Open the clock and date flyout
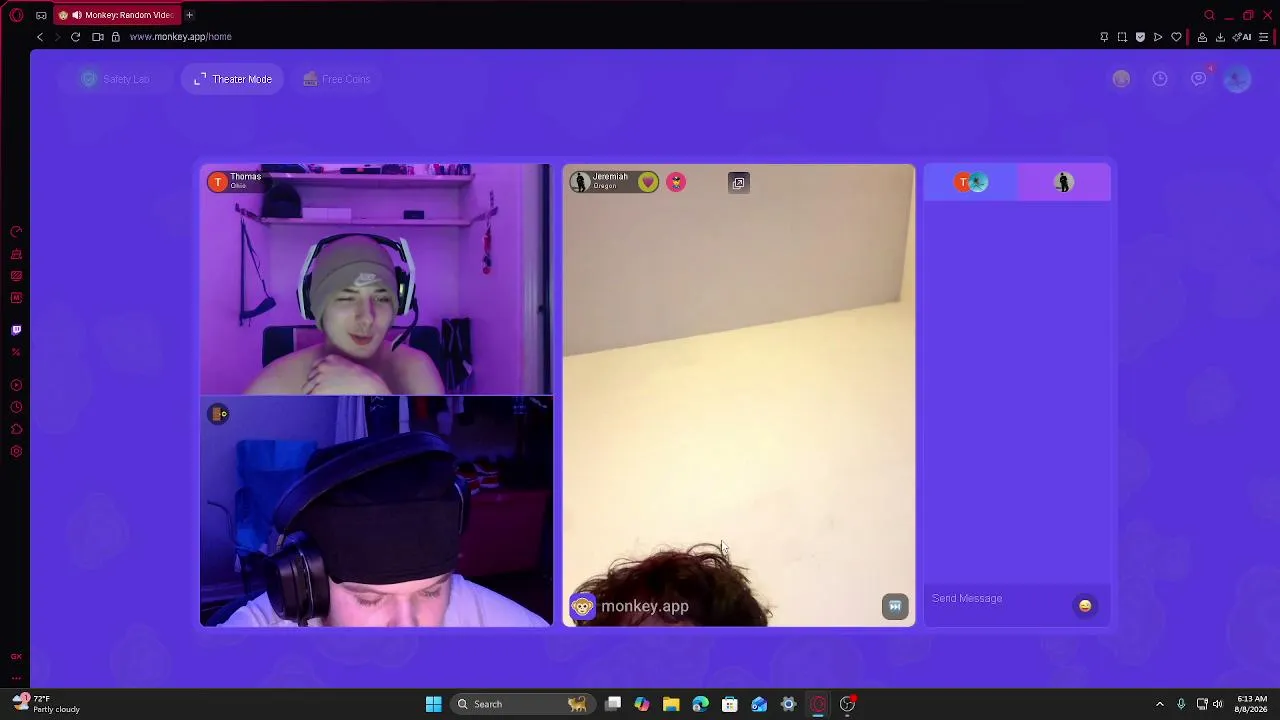This screenshot has height=720, width=1280. coord(1252,704)
